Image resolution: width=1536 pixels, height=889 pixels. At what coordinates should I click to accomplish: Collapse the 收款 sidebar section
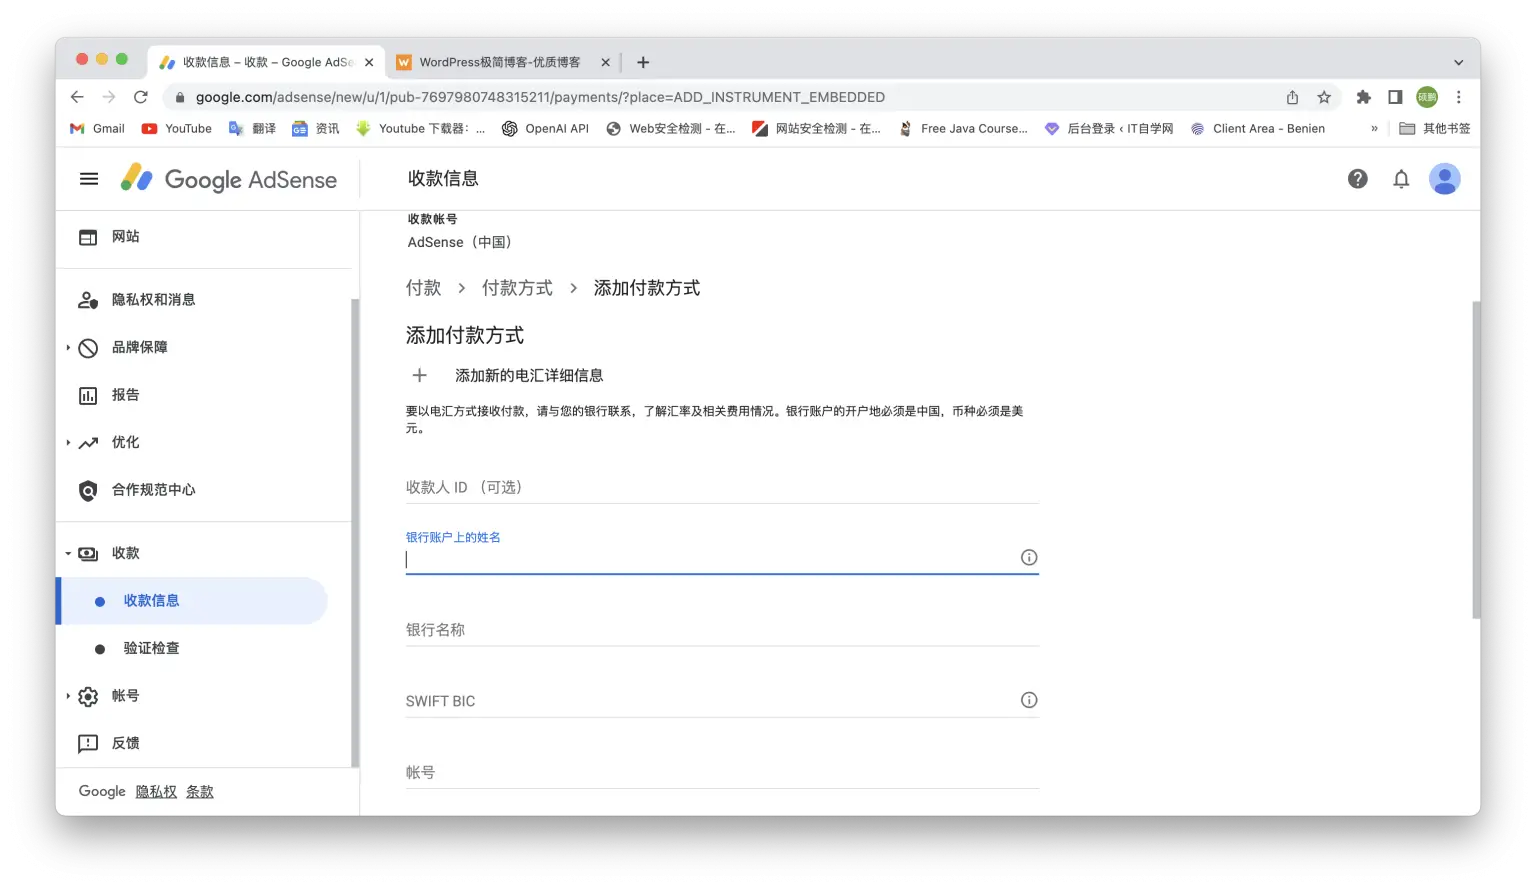(x=68, y=552)
